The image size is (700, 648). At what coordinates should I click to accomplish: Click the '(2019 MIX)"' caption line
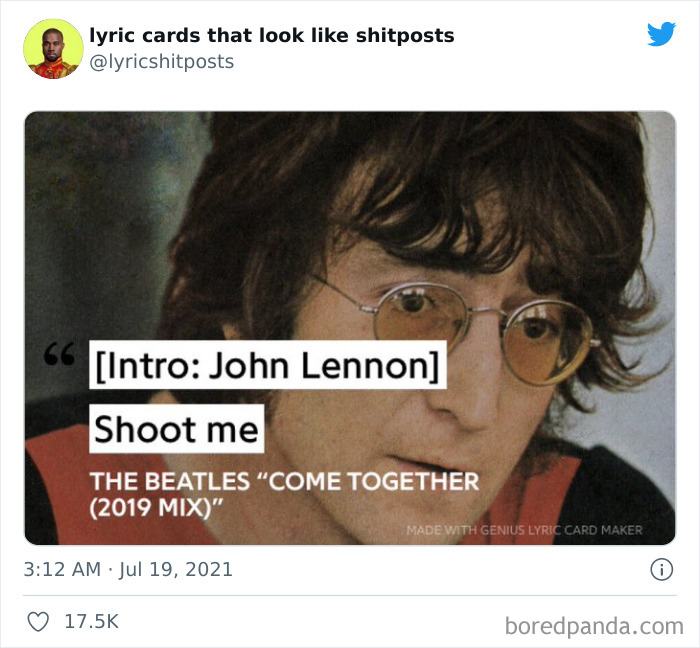[x=156, y=507]
